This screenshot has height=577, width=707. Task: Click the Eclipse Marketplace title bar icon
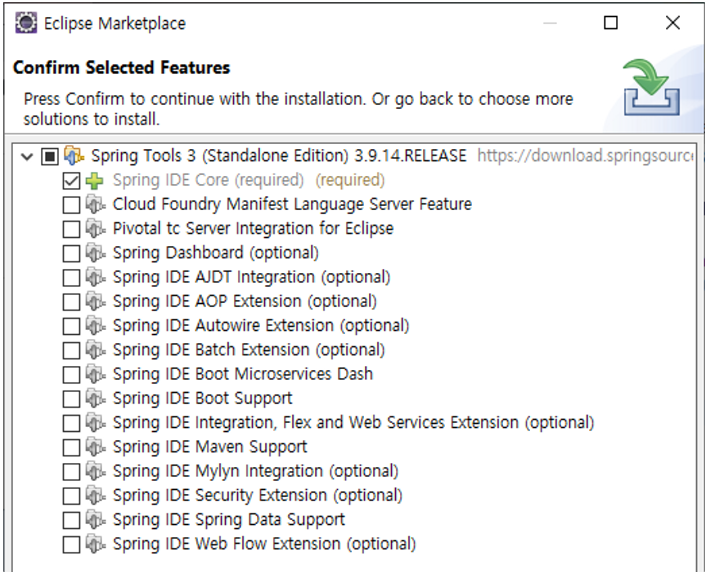(26, 23)
